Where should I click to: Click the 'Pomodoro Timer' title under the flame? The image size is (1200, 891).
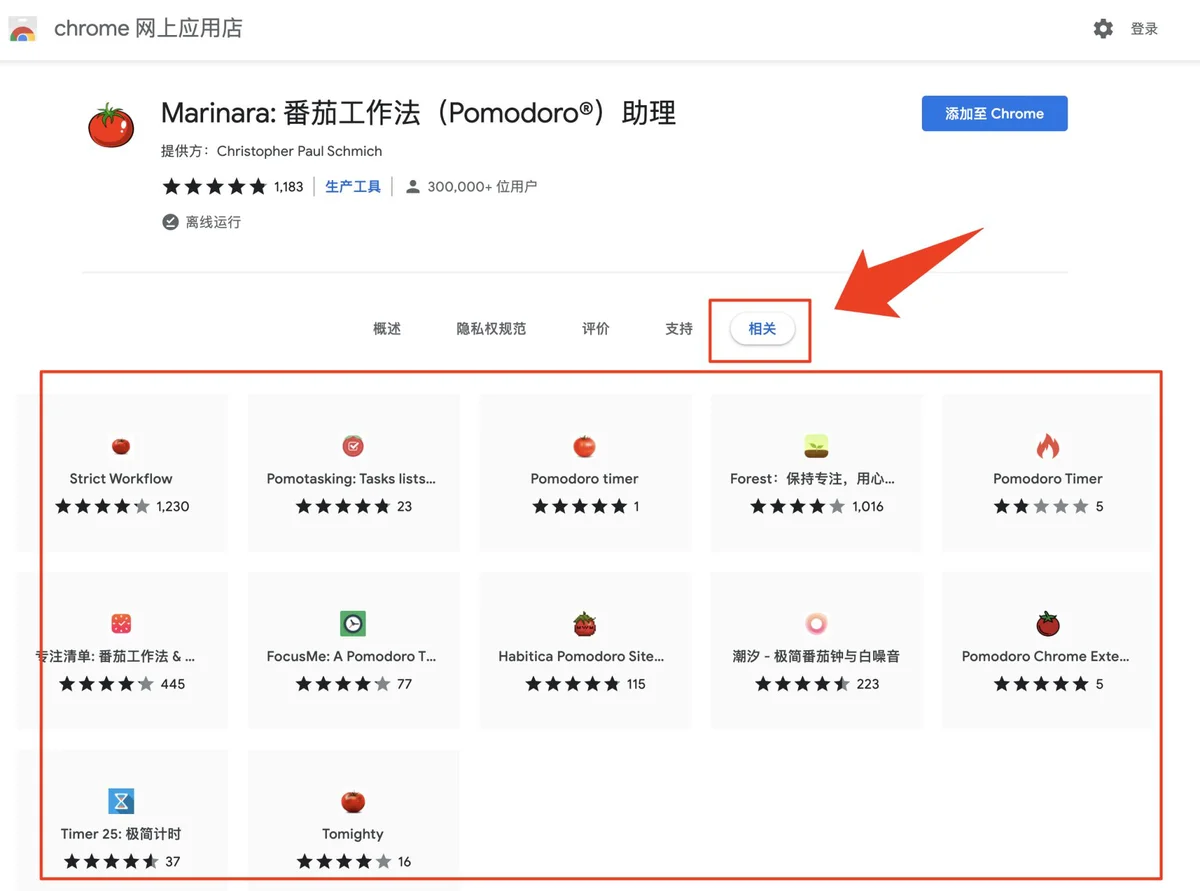coord(1048,479)
